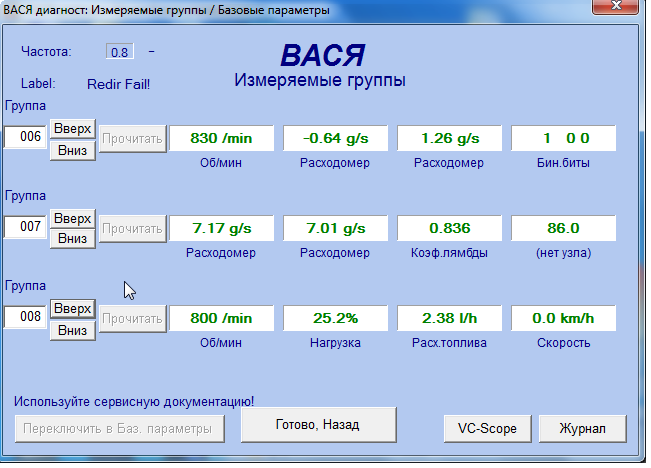Click Вниз button for group 006
This screenshot has width=651, height=468.
pos(72,149)
